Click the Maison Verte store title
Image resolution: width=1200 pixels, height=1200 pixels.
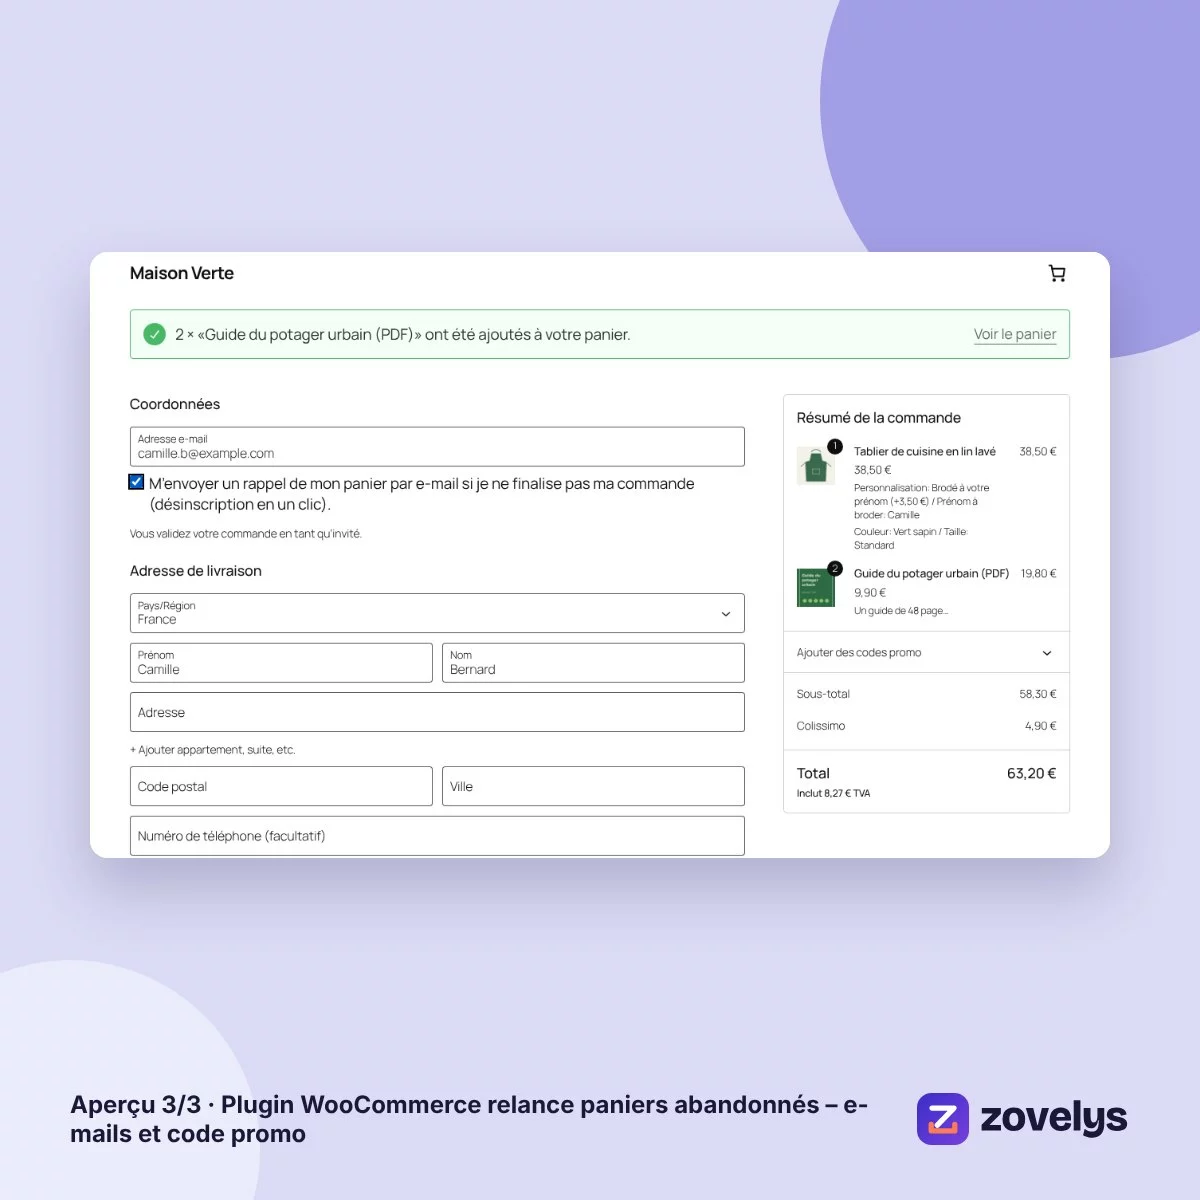[x=182, y=273]
